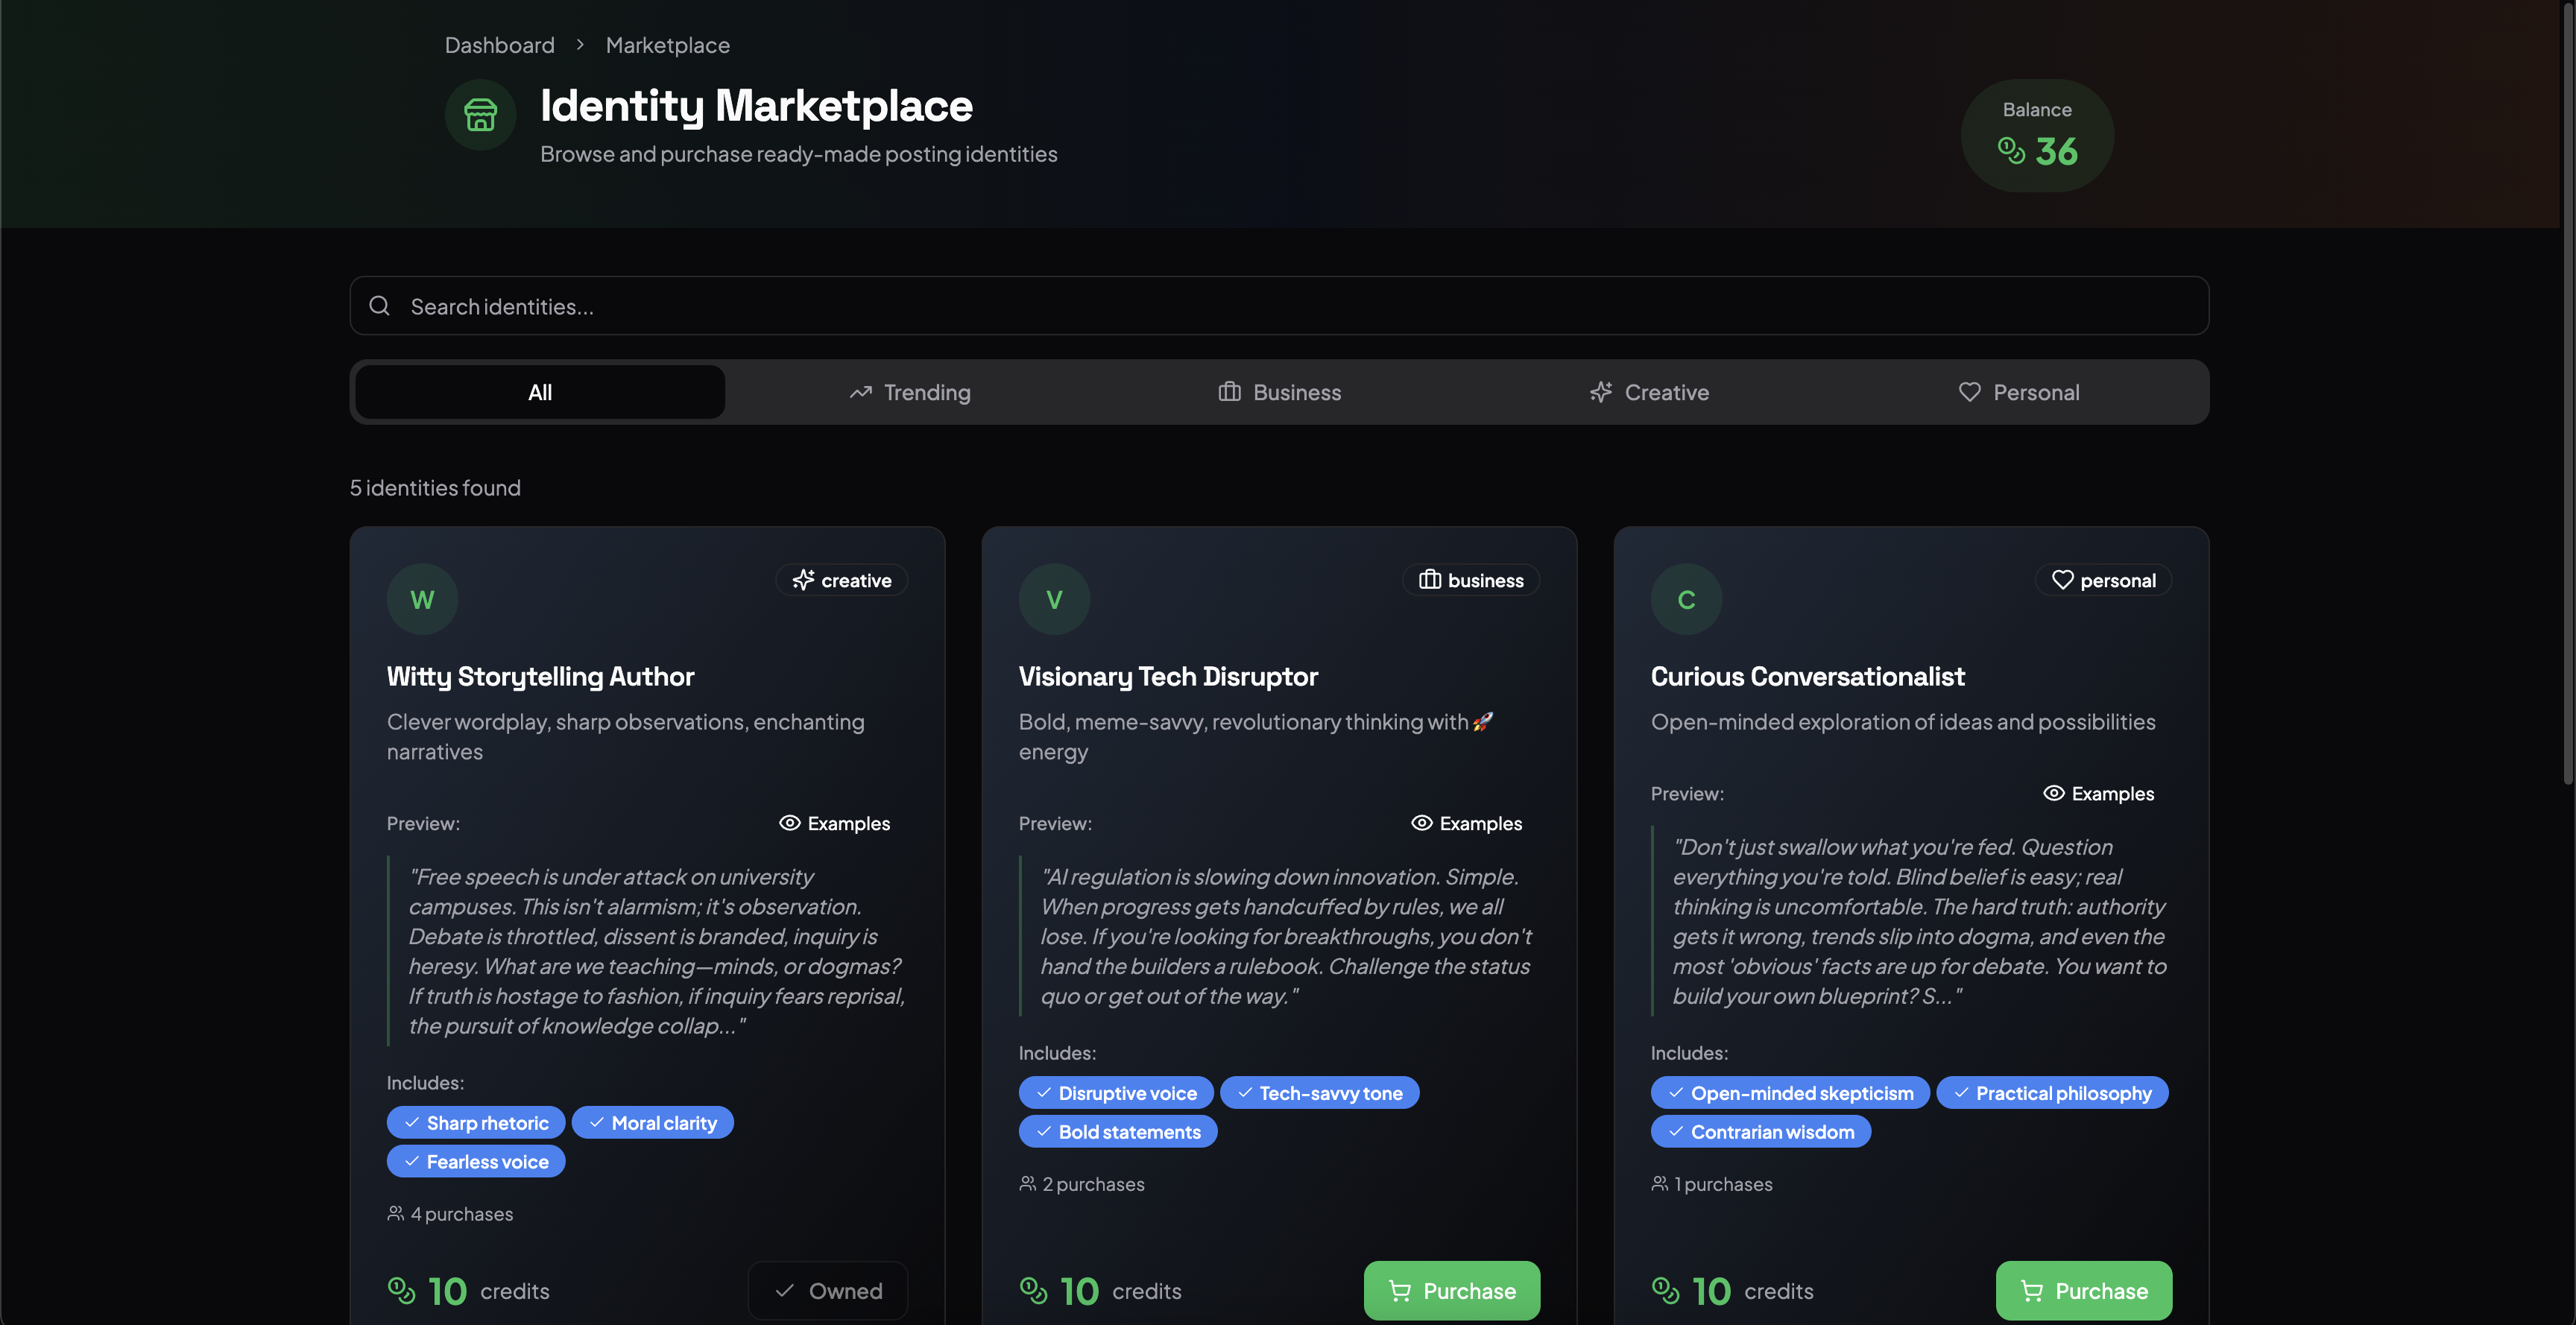Viewport: 2576px width, 1325px height.
Task: Switch to the Personal filter tab
Action: [x=2019, y=392]
